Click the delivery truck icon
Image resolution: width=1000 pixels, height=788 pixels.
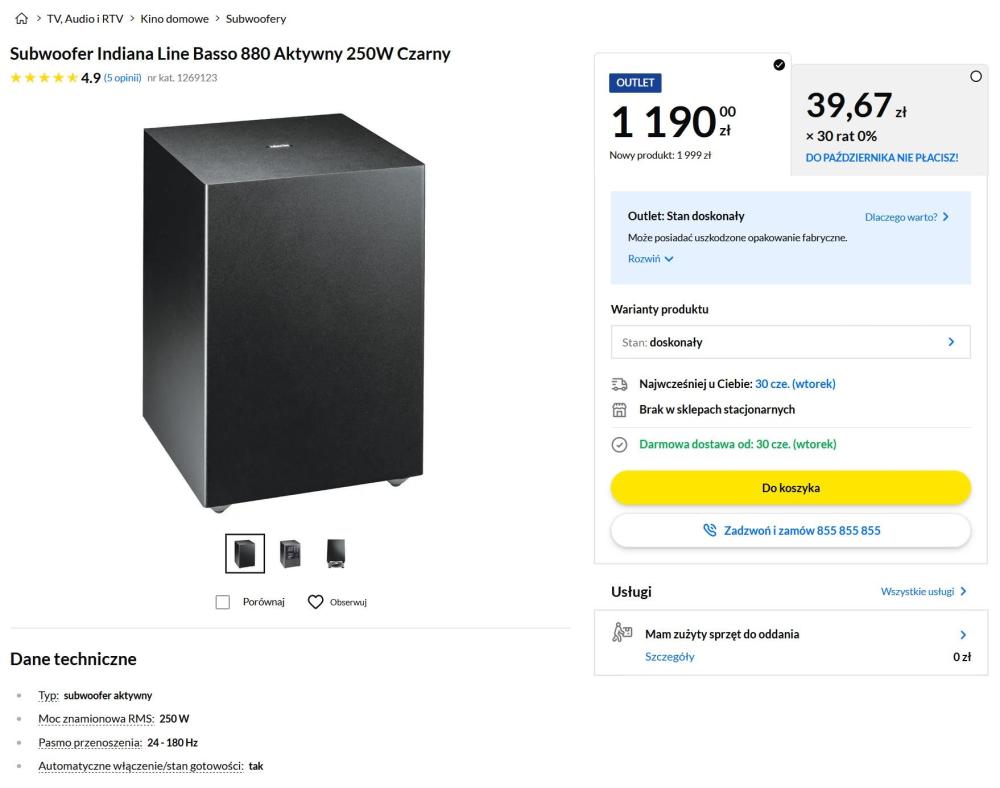tap(619, 384)
